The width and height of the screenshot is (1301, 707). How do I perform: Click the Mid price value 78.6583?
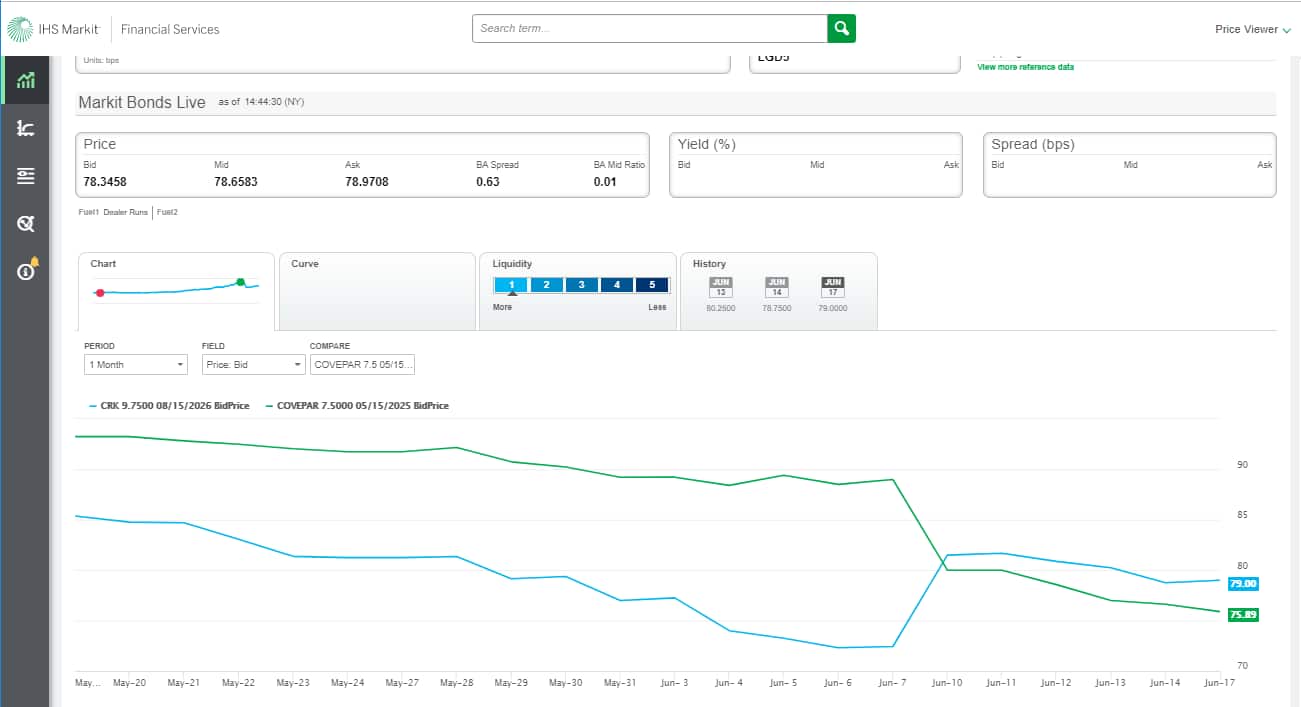click(x=236, y=182)
